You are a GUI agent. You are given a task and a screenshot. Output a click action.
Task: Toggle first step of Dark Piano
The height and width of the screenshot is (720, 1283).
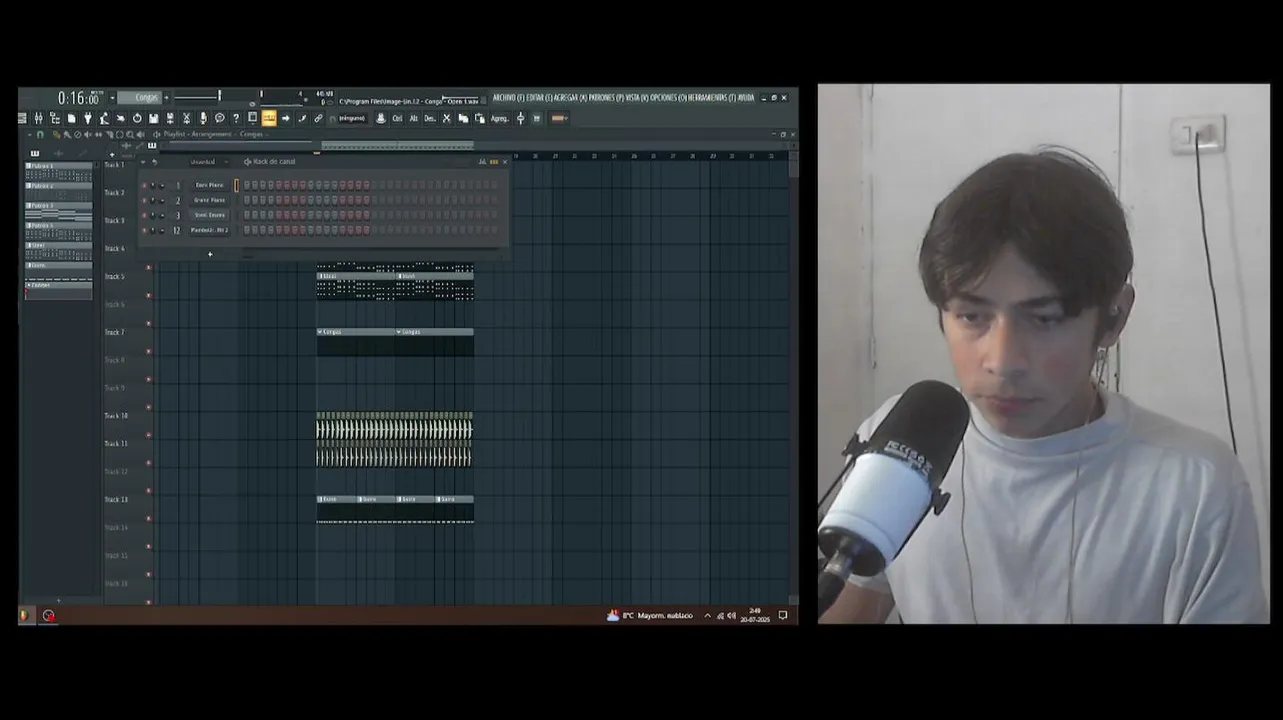pos(247,185)
